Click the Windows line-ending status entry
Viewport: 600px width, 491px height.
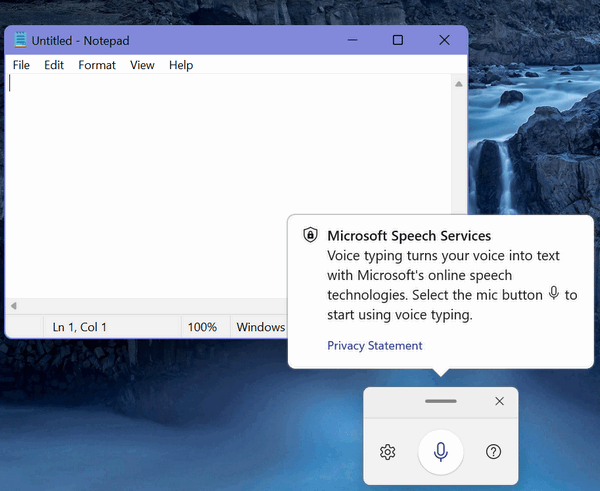(261, 327)
